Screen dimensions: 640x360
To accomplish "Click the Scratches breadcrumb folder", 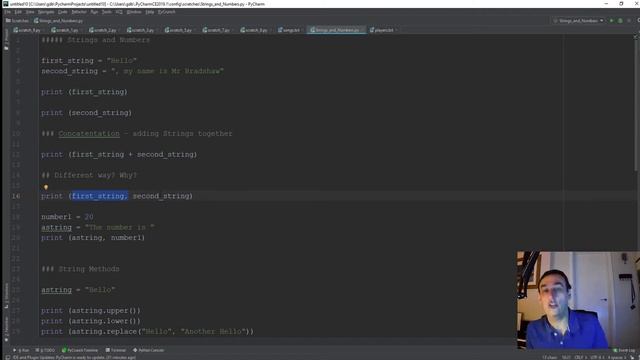I will pos(17,20).
